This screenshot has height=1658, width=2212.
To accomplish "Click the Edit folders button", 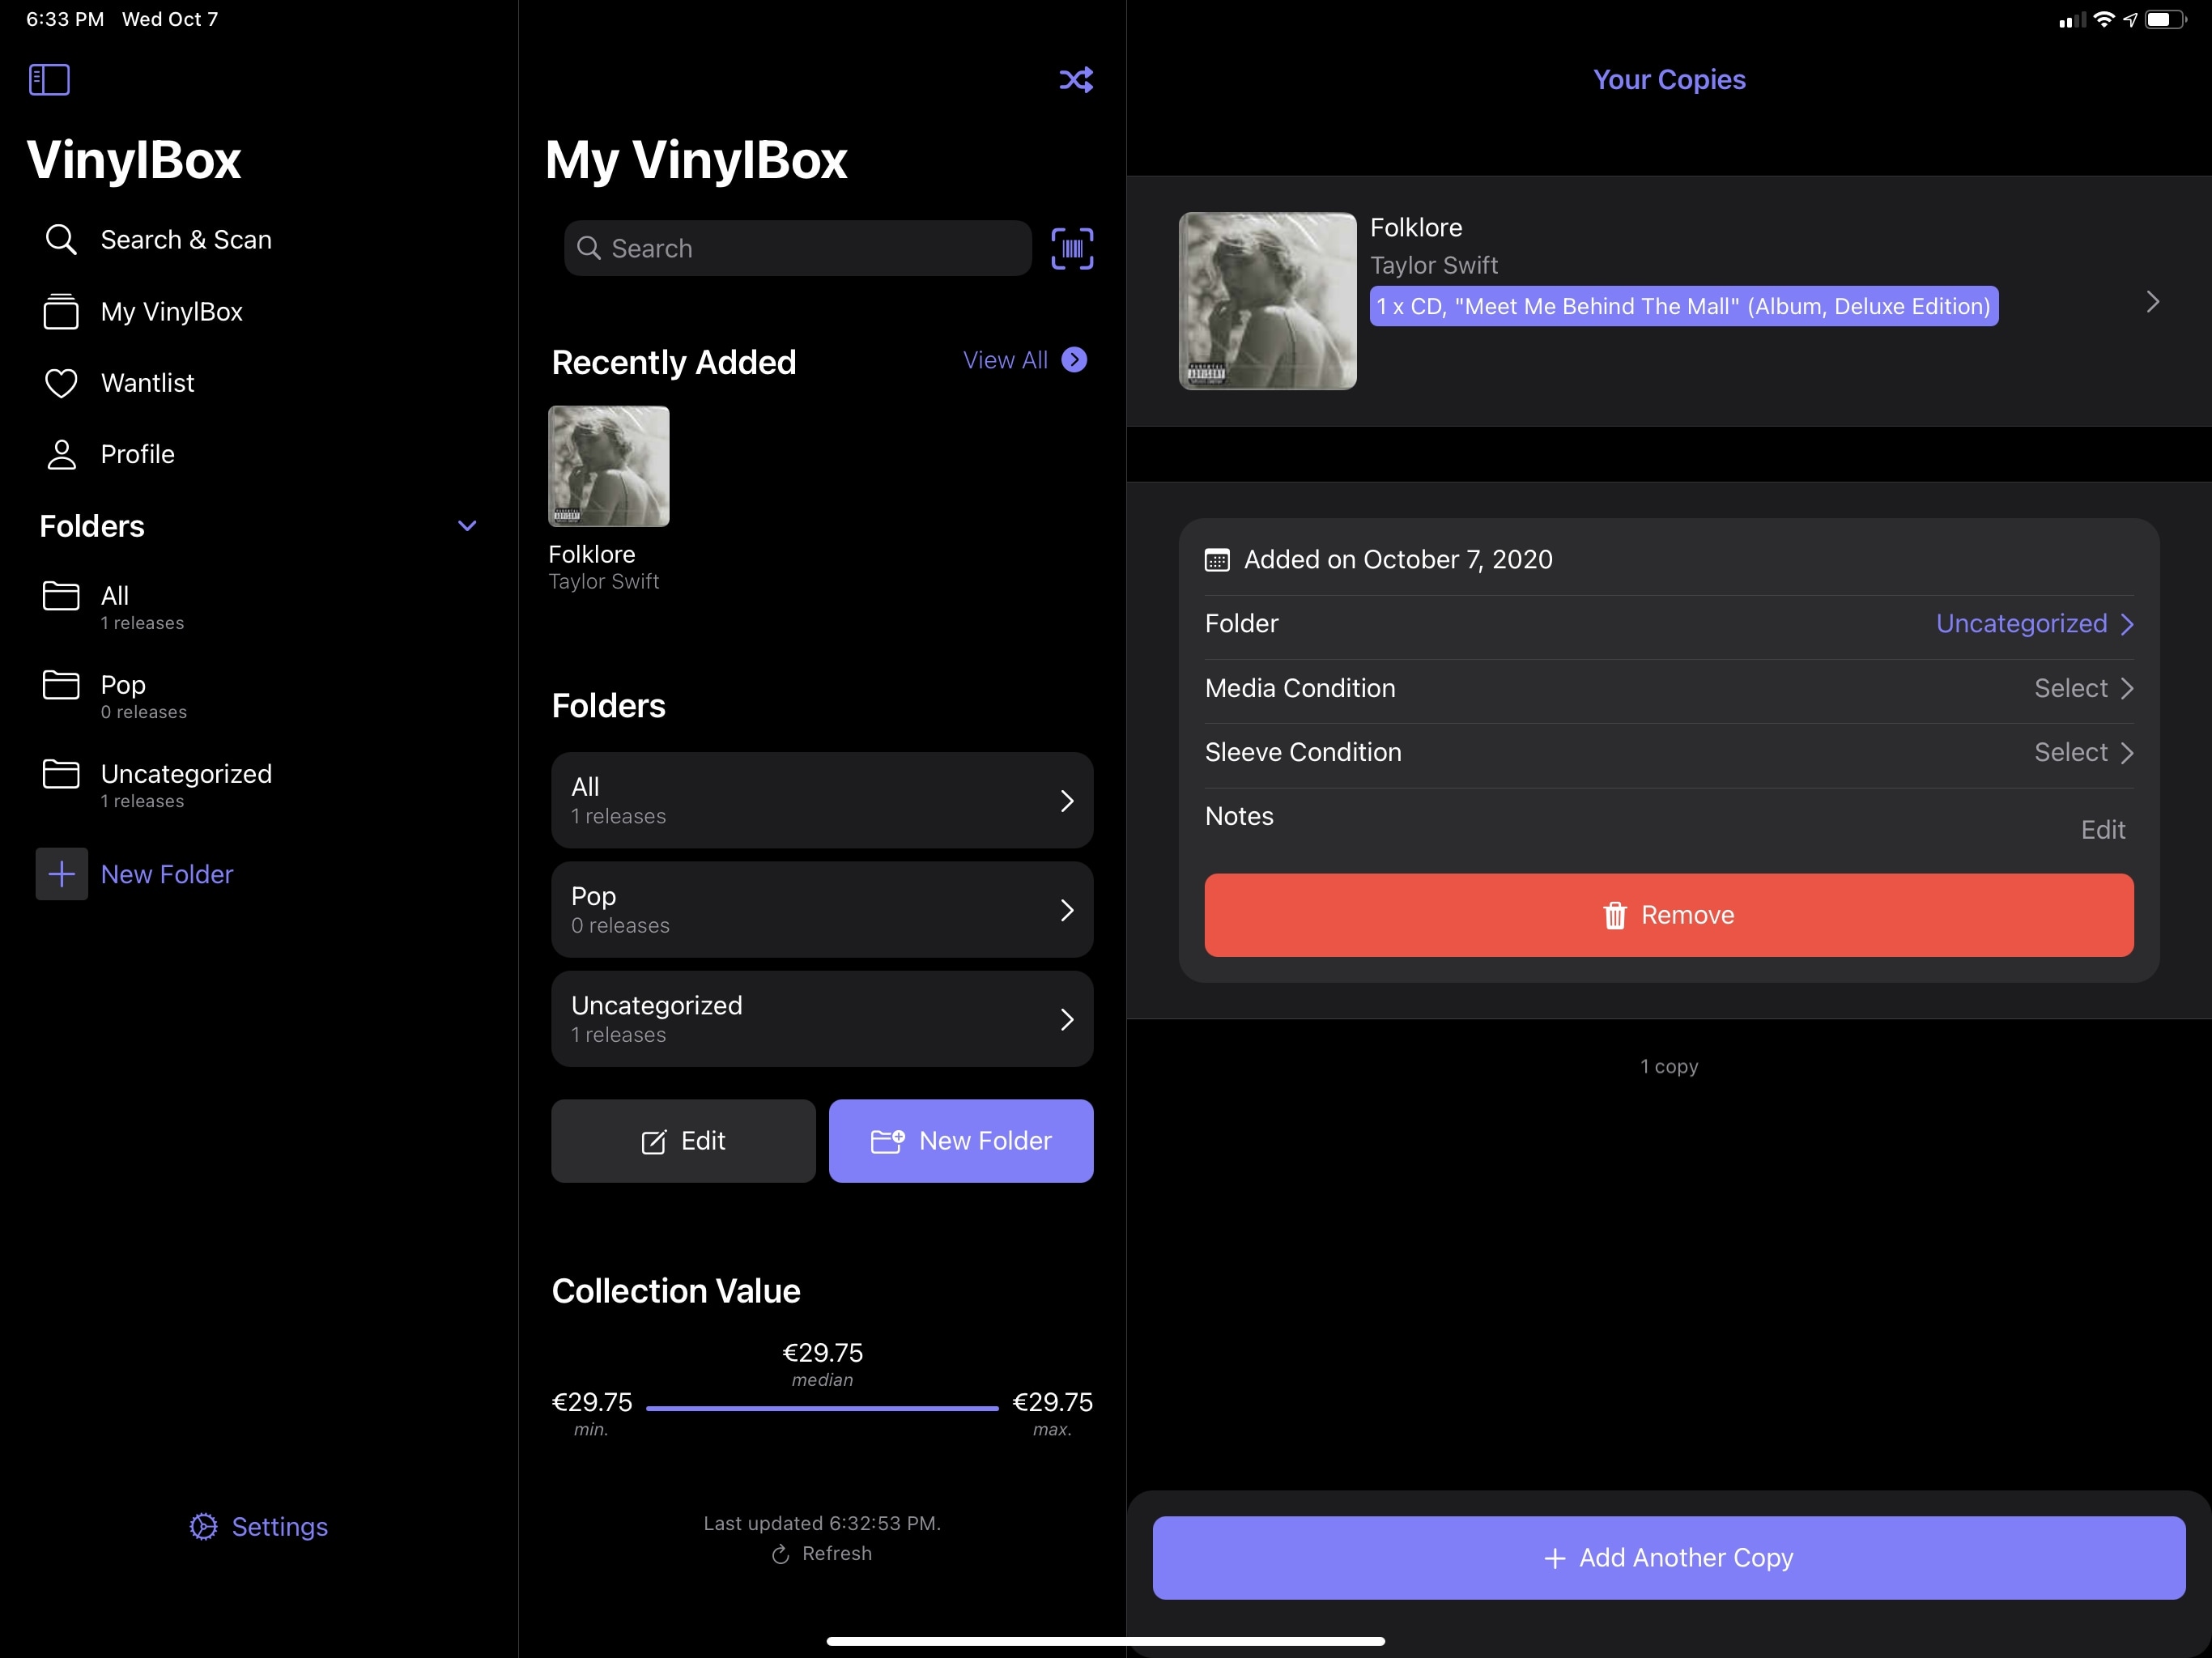I will [683, 1141].
